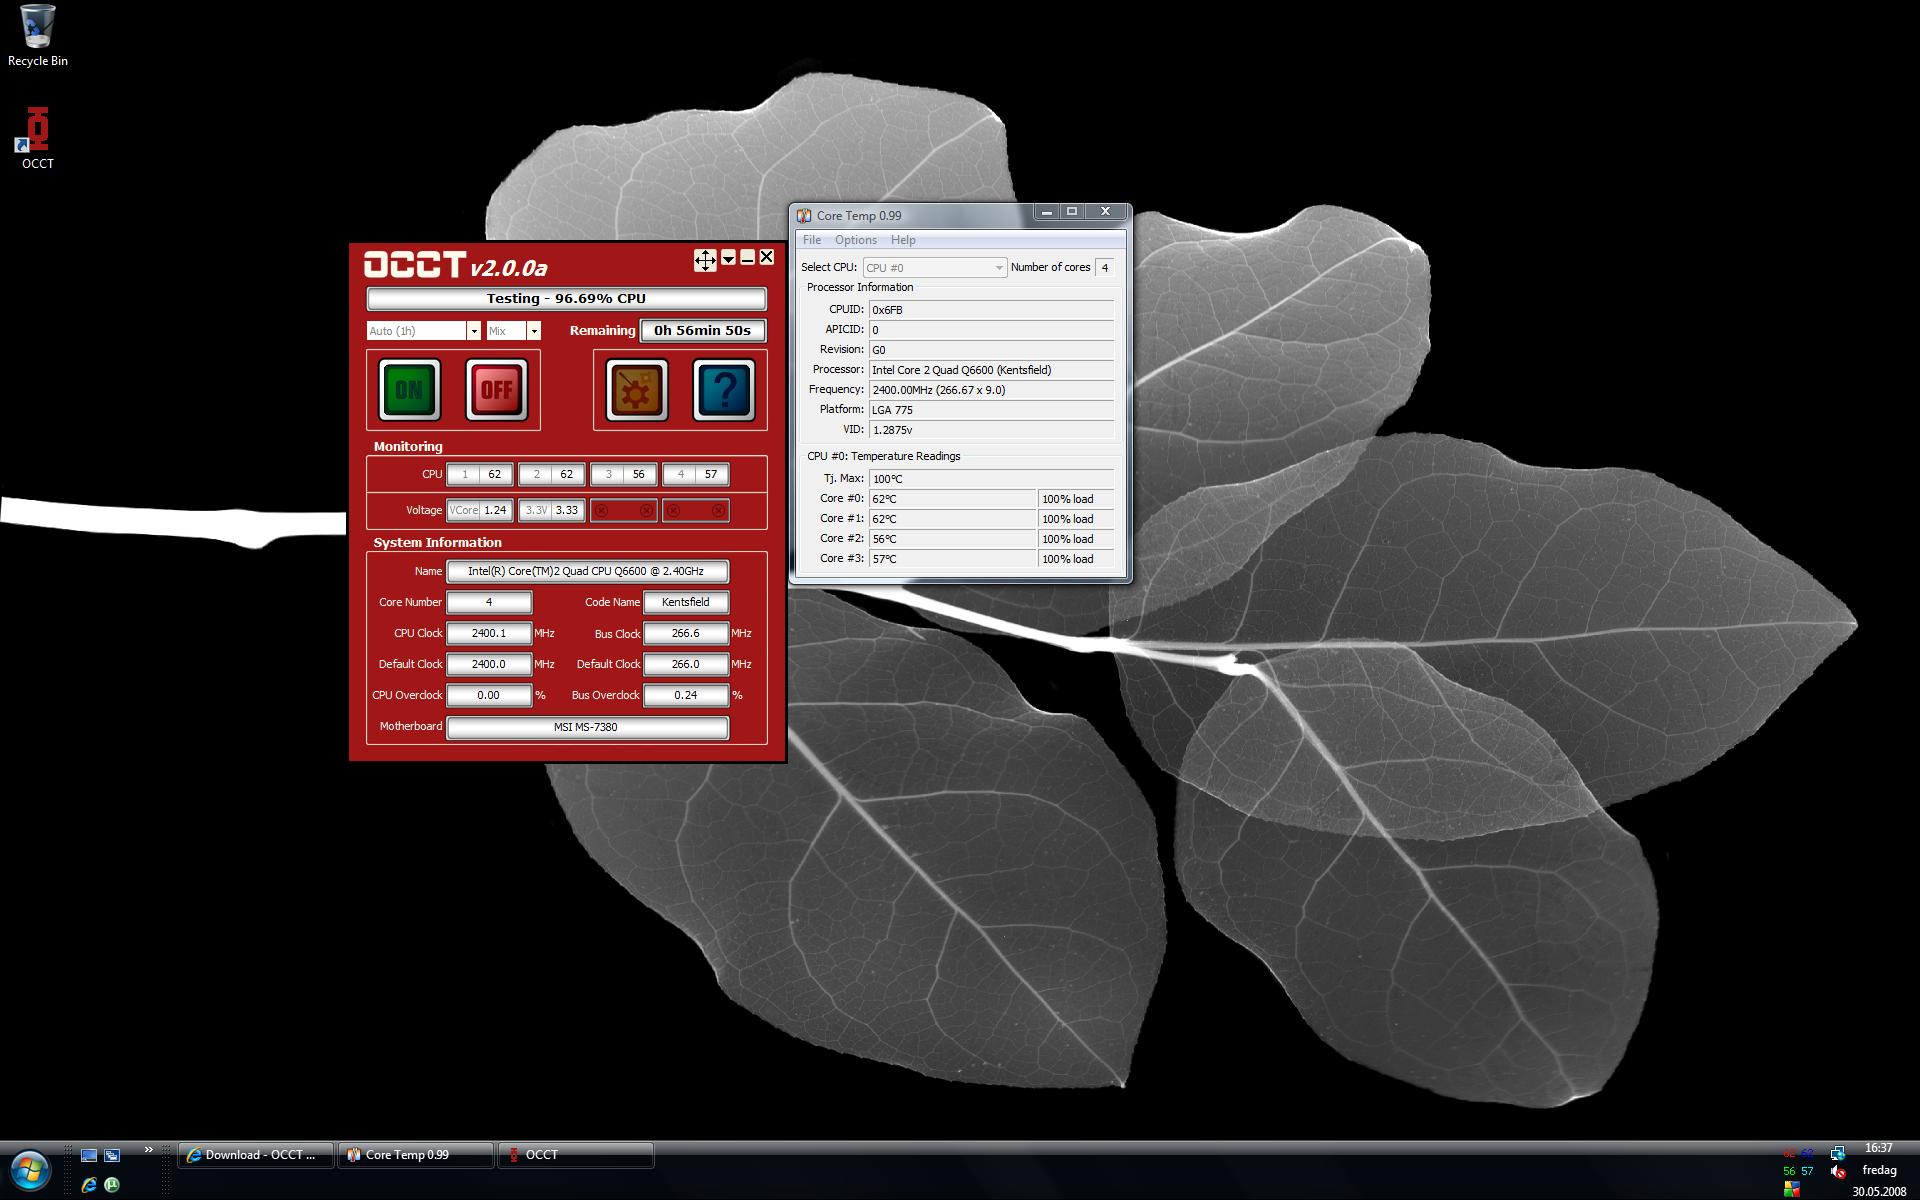Viewport: 1920px width, 1200px height.
Task: Click the OCCT move window cross-arrows icon
Action: [705, 260]
